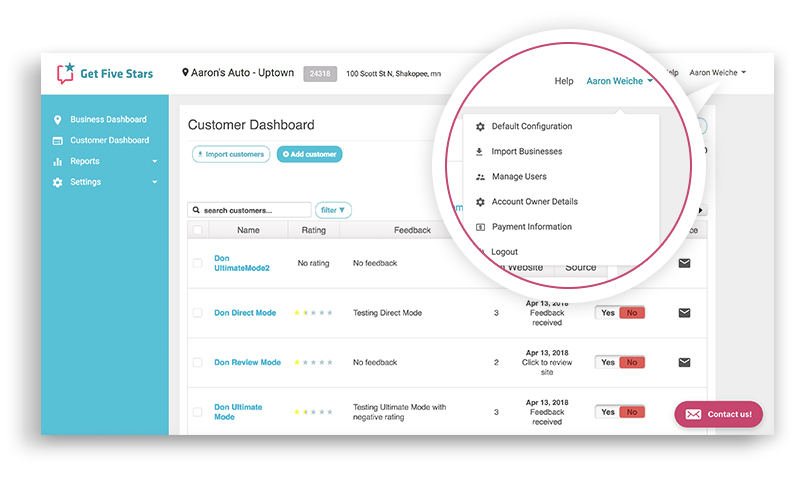Viewport: 800px width, 497px height.
Task: Click the Get Five Stars logo
Action: [x=105, y=73]
